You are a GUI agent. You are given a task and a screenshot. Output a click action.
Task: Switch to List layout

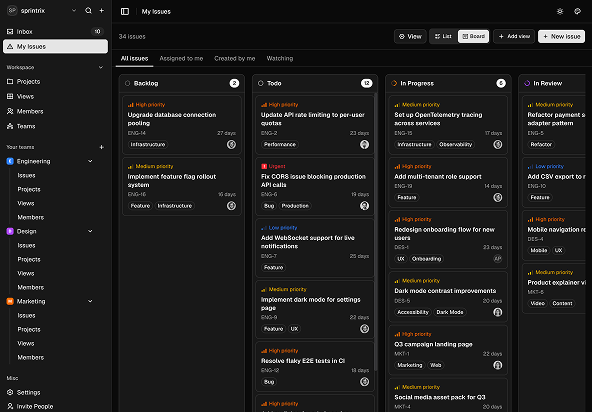coord(443,36)
